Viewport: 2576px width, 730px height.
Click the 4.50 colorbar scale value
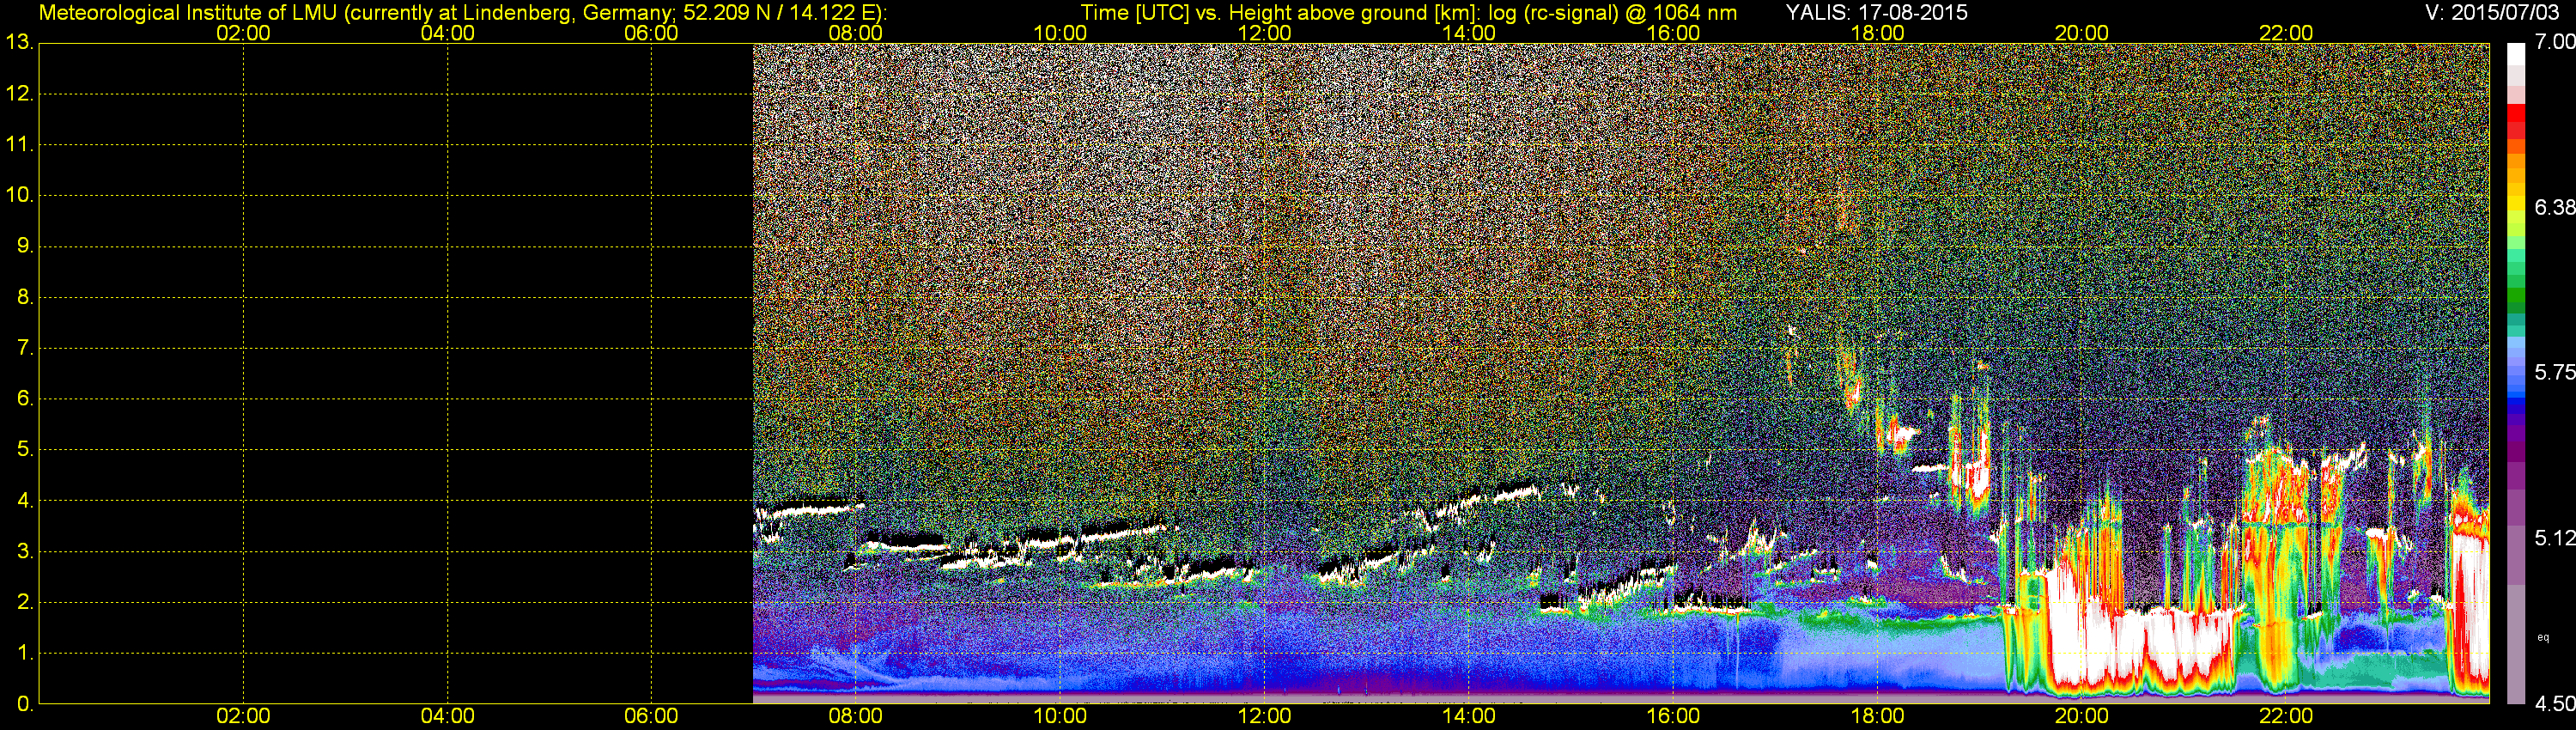(x=2554, y=704)
